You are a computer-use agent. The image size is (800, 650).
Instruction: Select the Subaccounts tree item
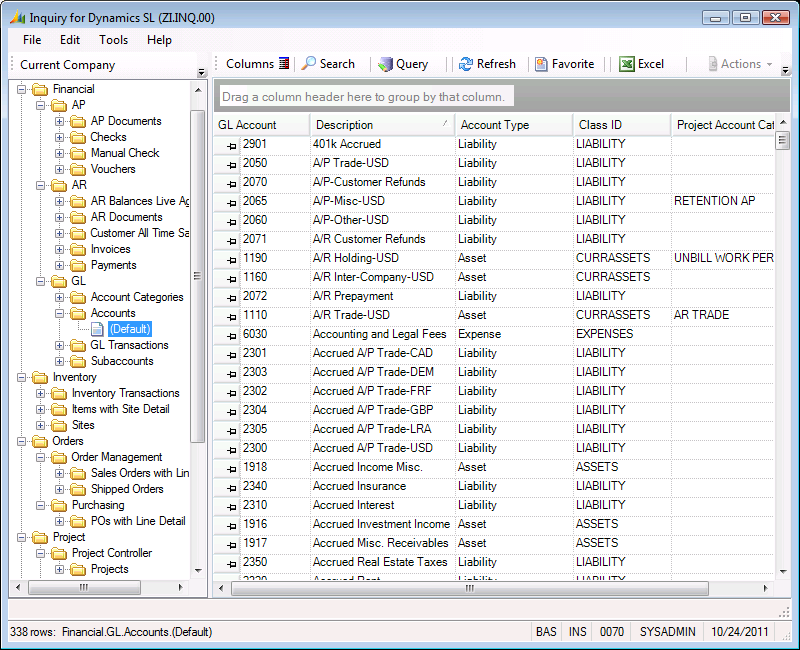(x=122, y=361)
